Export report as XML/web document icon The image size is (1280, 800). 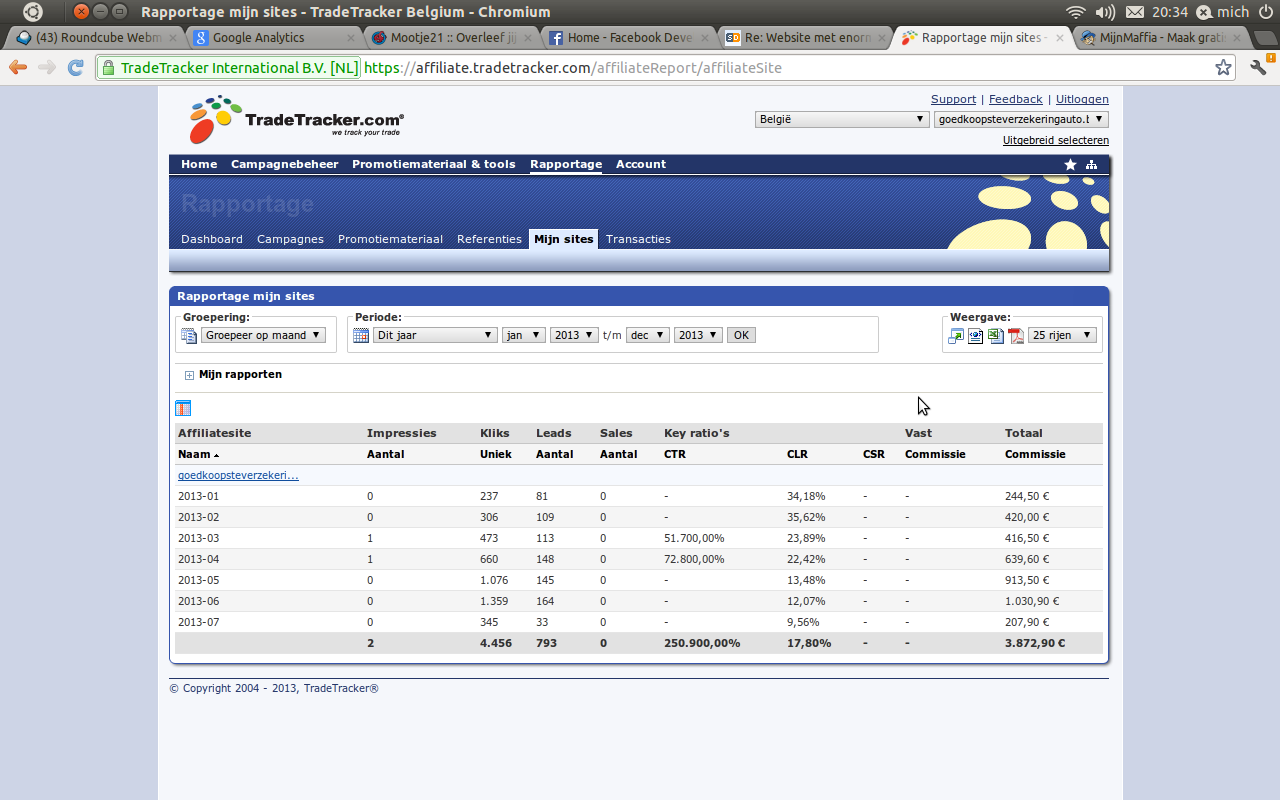[975, 335]
